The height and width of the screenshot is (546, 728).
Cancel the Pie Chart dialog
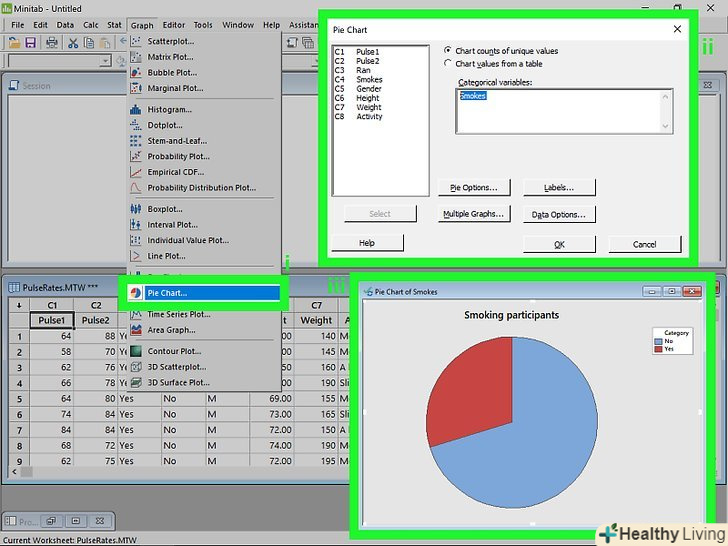[644, 244]
